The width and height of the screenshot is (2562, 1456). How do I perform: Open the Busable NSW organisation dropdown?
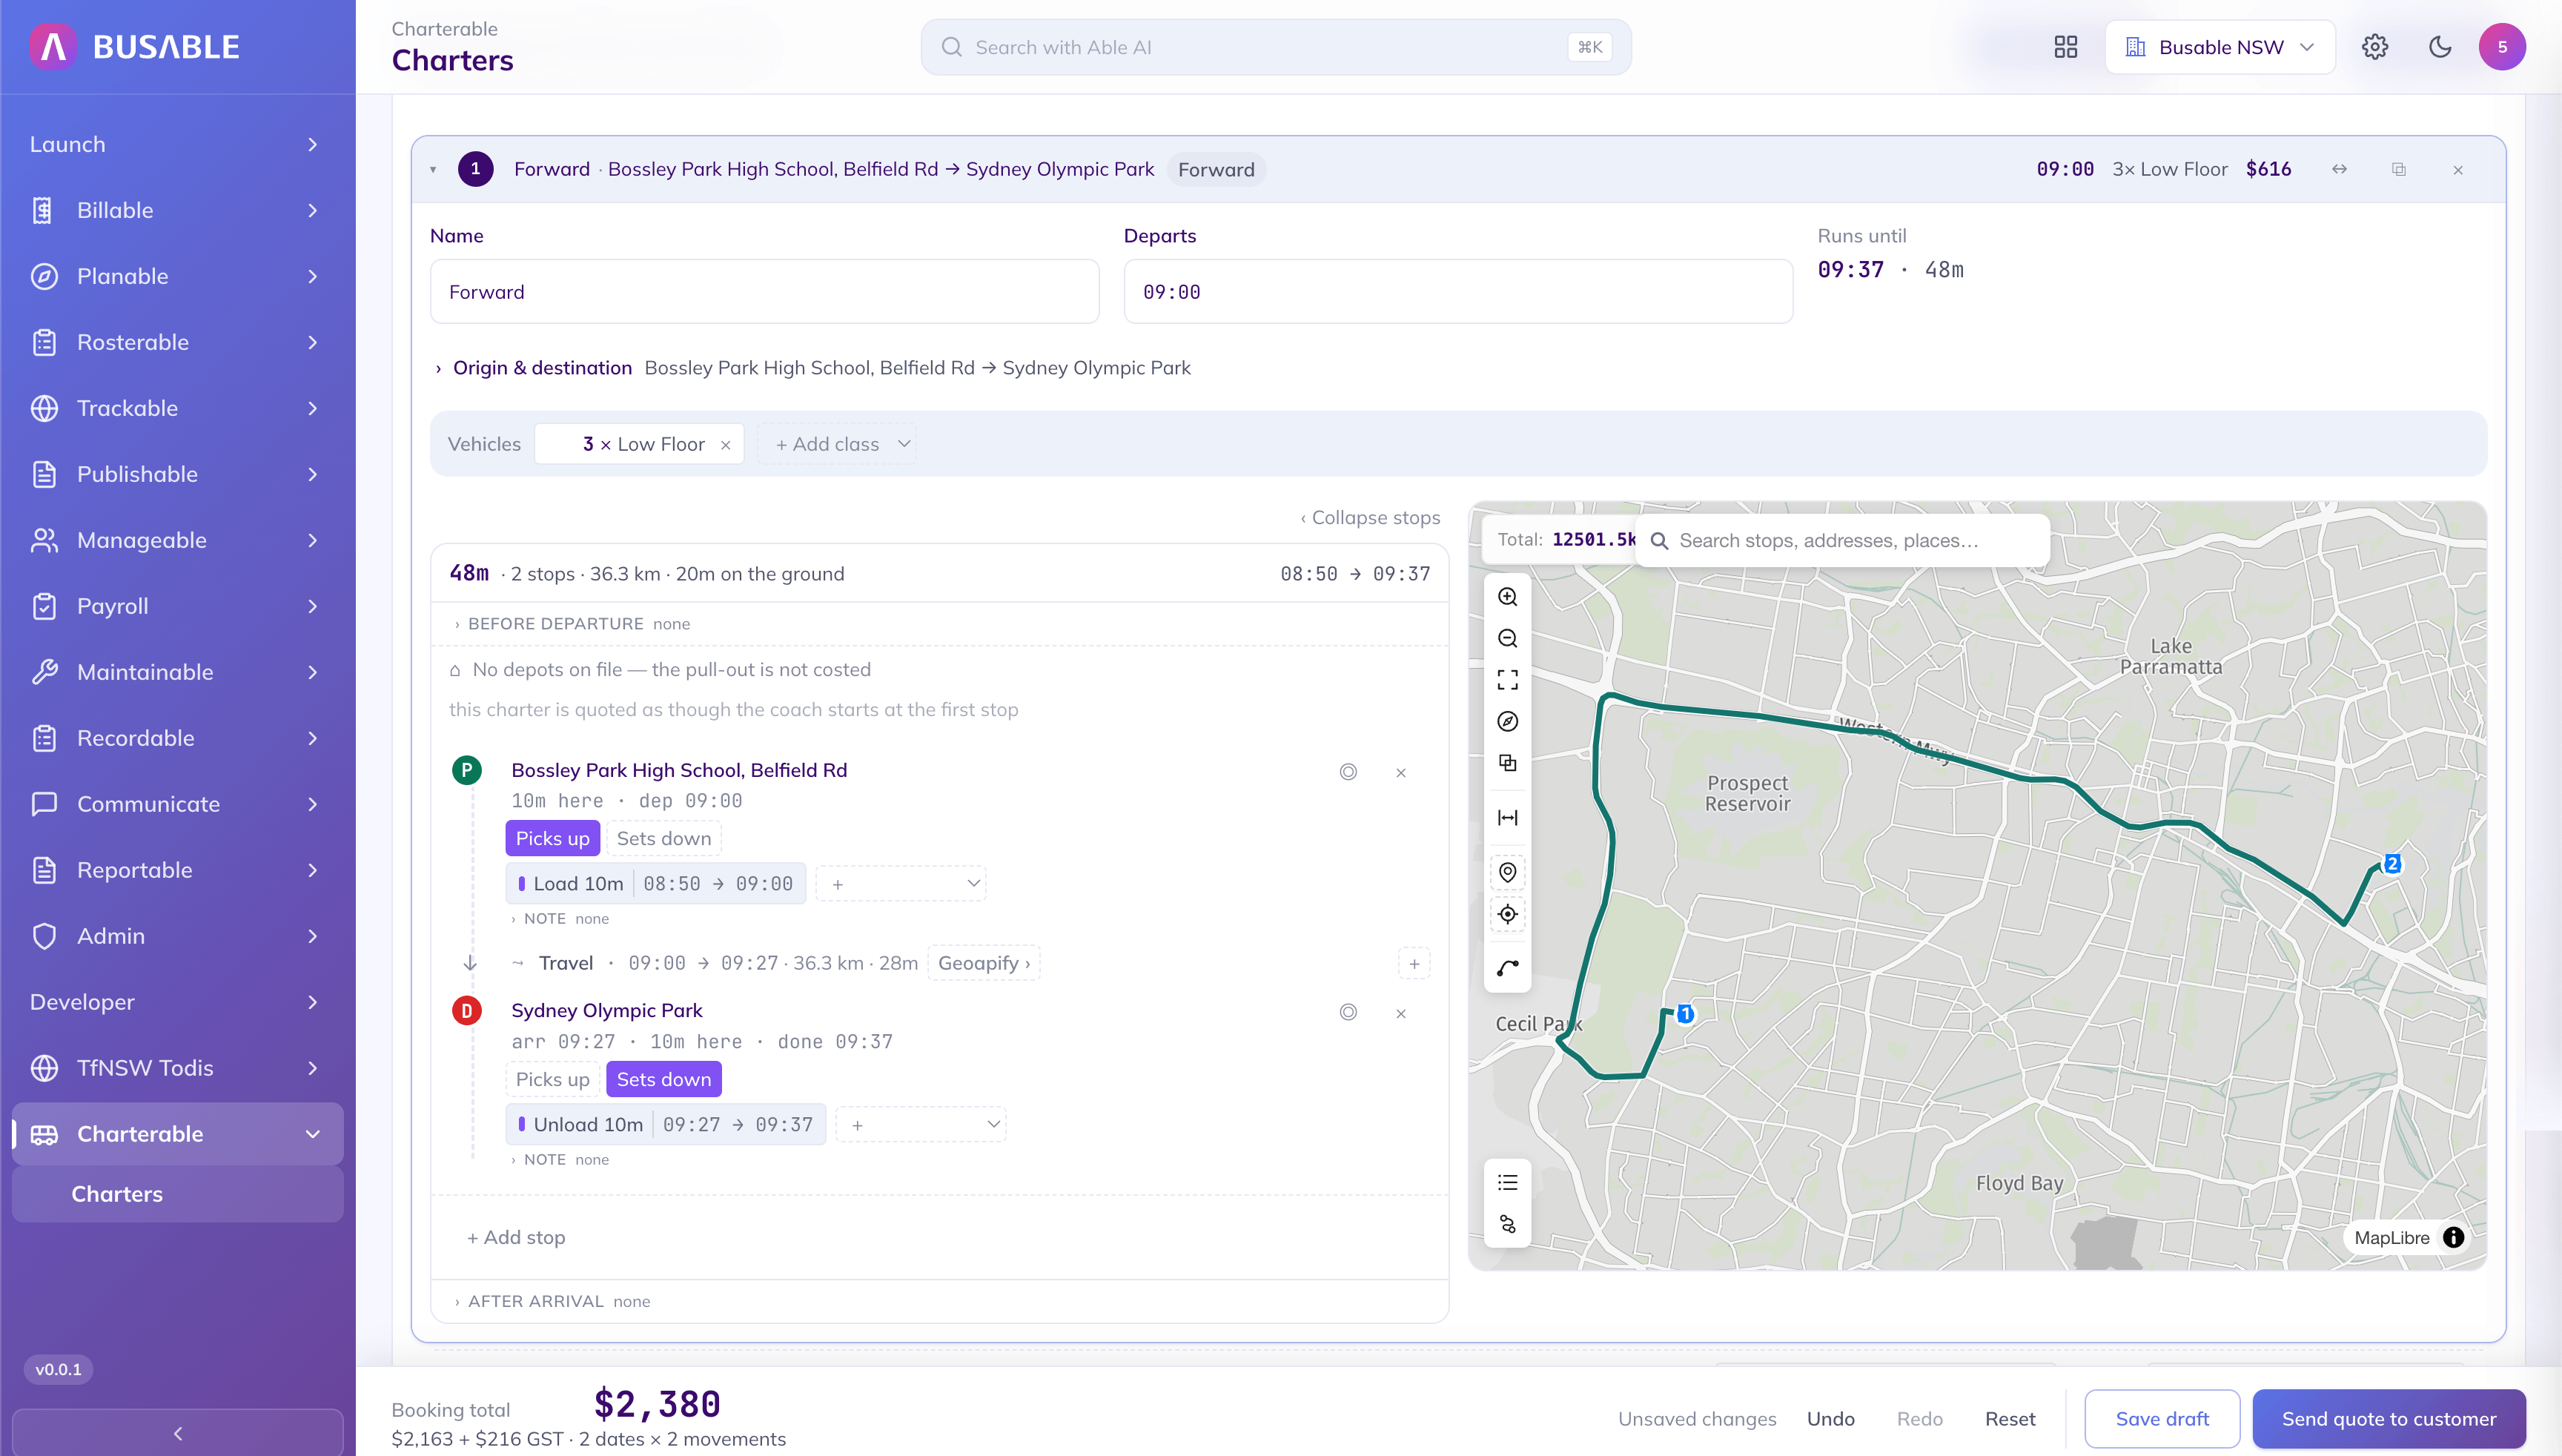tap(2219, 47)
